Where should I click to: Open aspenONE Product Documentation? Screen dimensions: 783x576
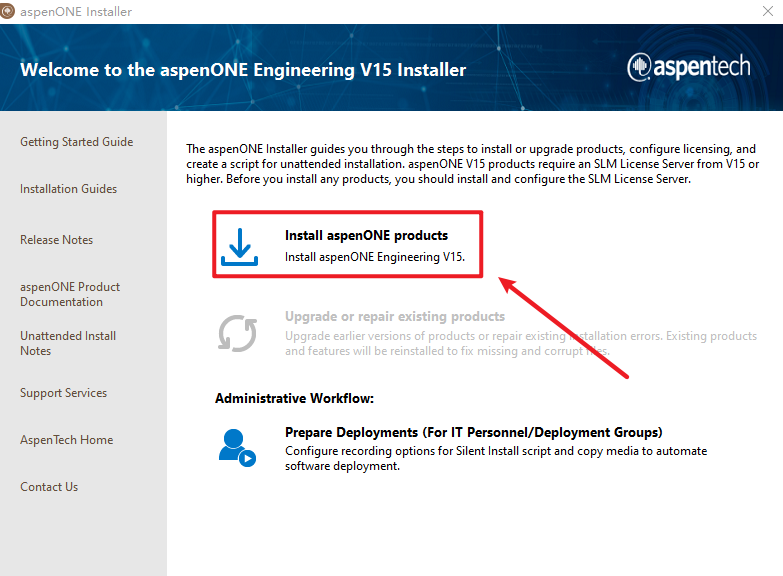pos(70,294)
